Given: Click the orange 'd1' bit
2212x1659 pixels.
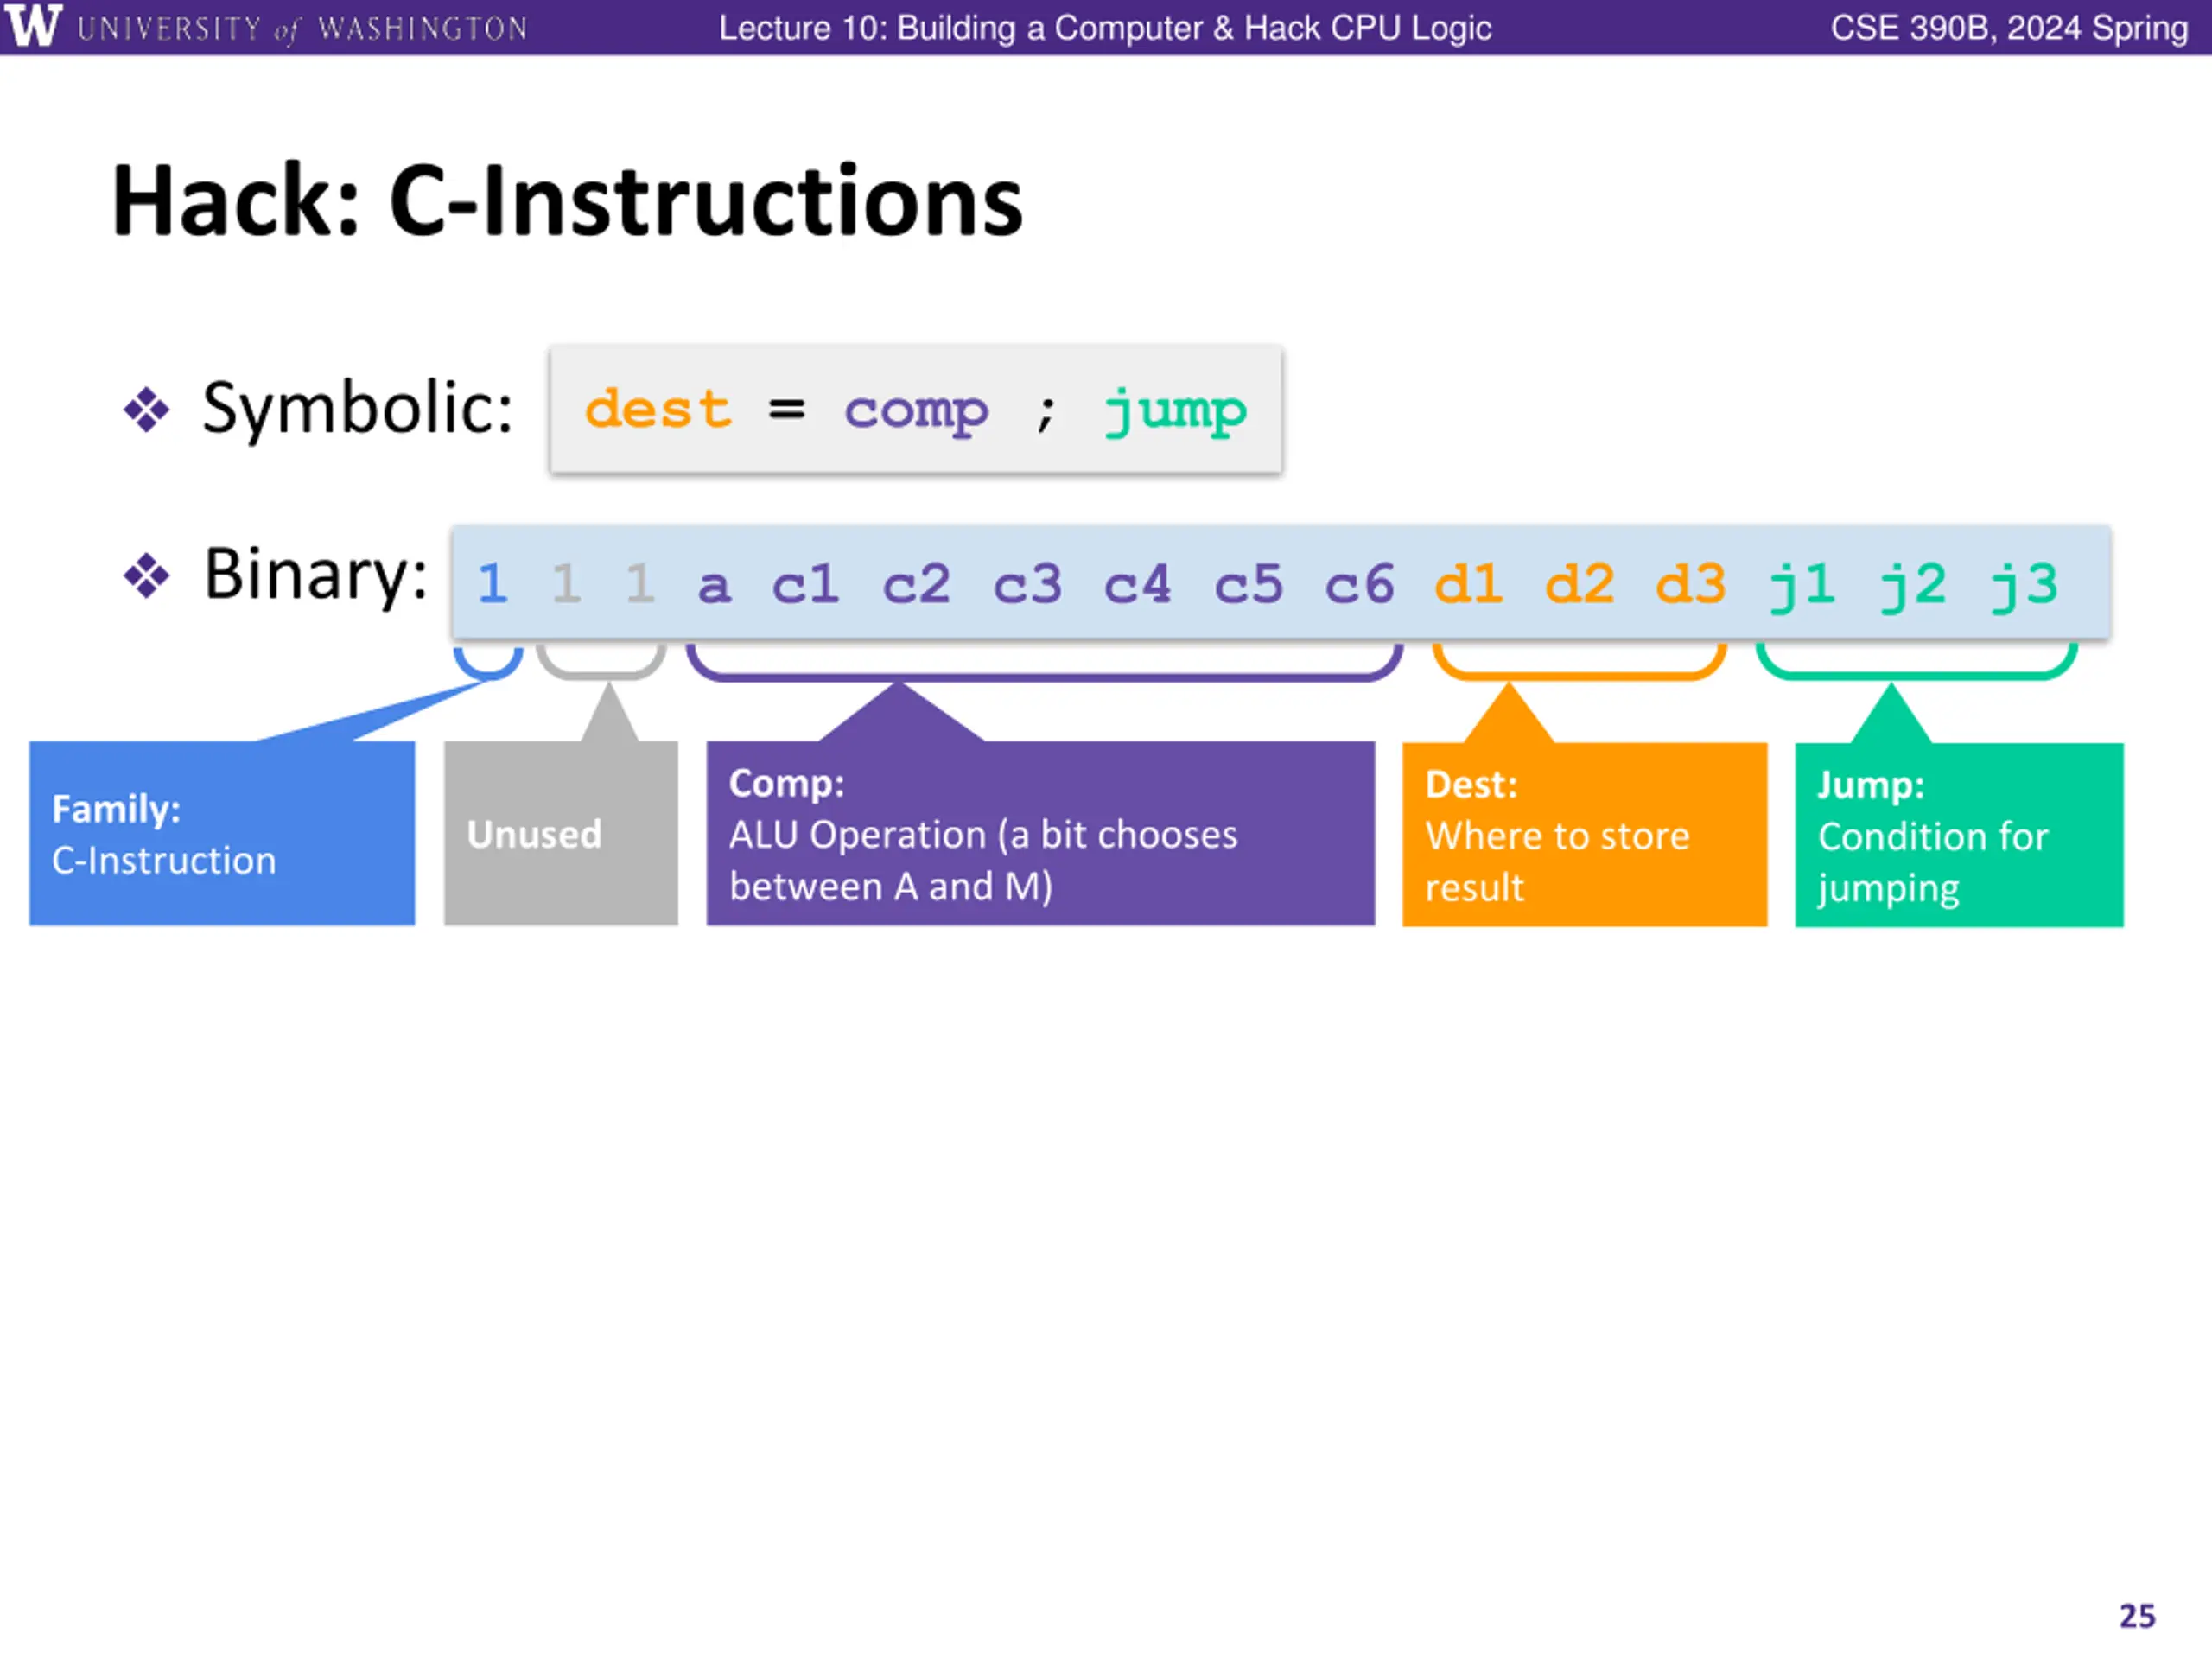Looking at the screenshot, I should click(x=1469, y=584).
